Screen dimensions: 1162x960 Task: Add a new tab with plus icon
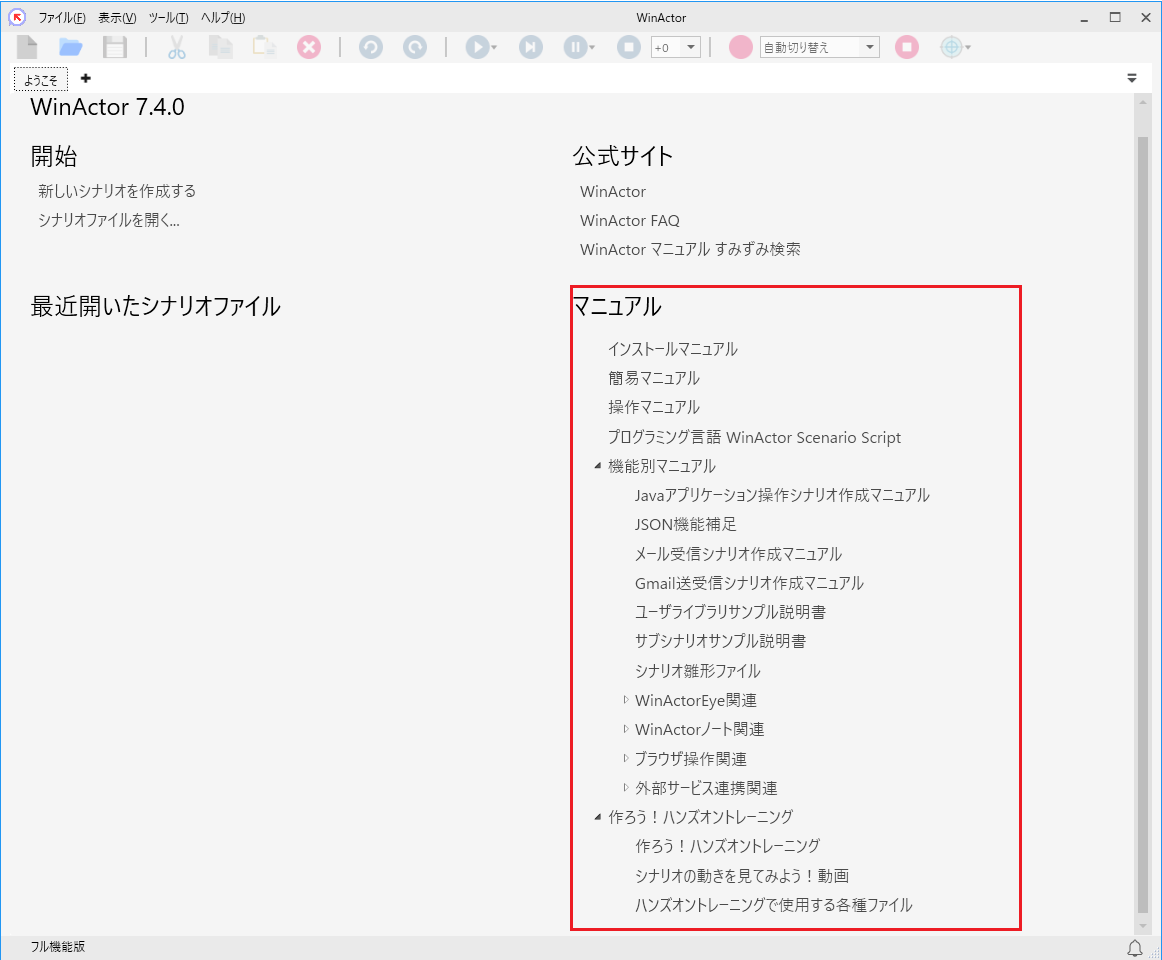pos(86,78)
